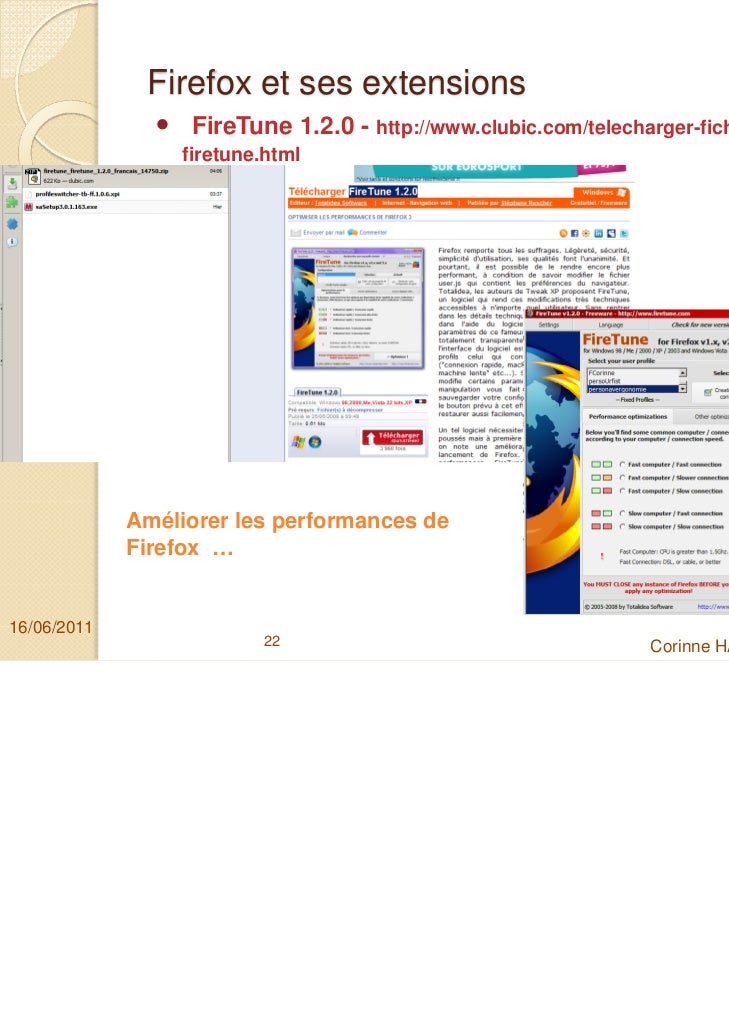Click the Commenter link
This screenshot has width=729, height=1030.
coord(373,233)
